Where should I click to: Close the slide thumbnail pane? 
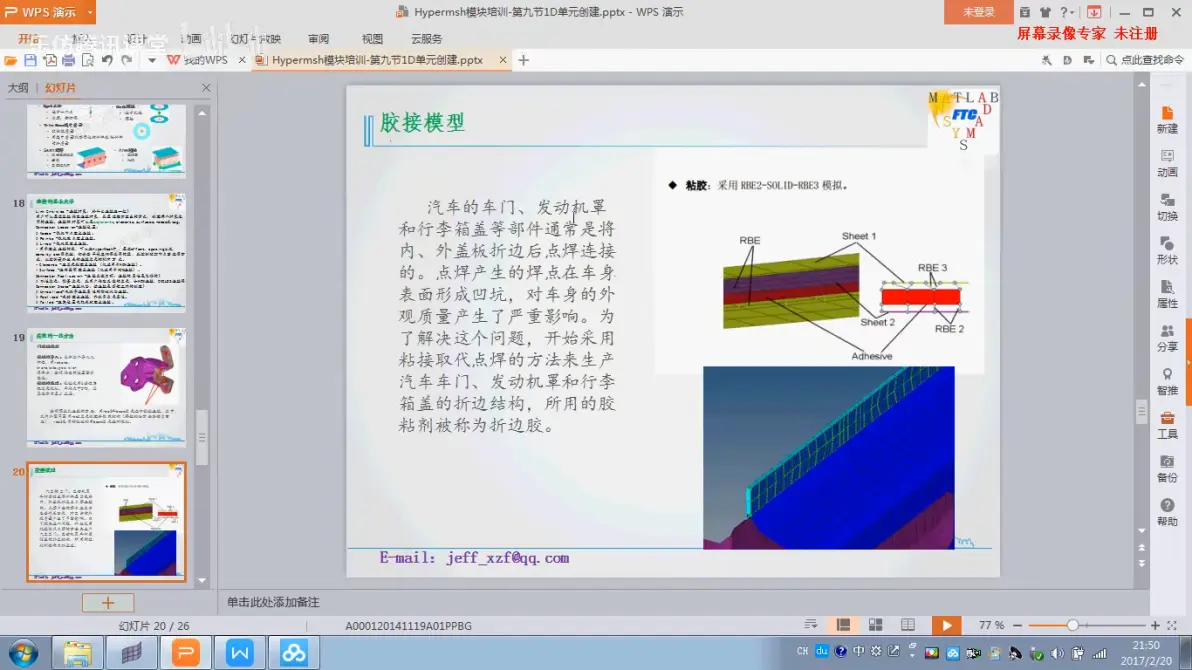[x=206, y=88]
